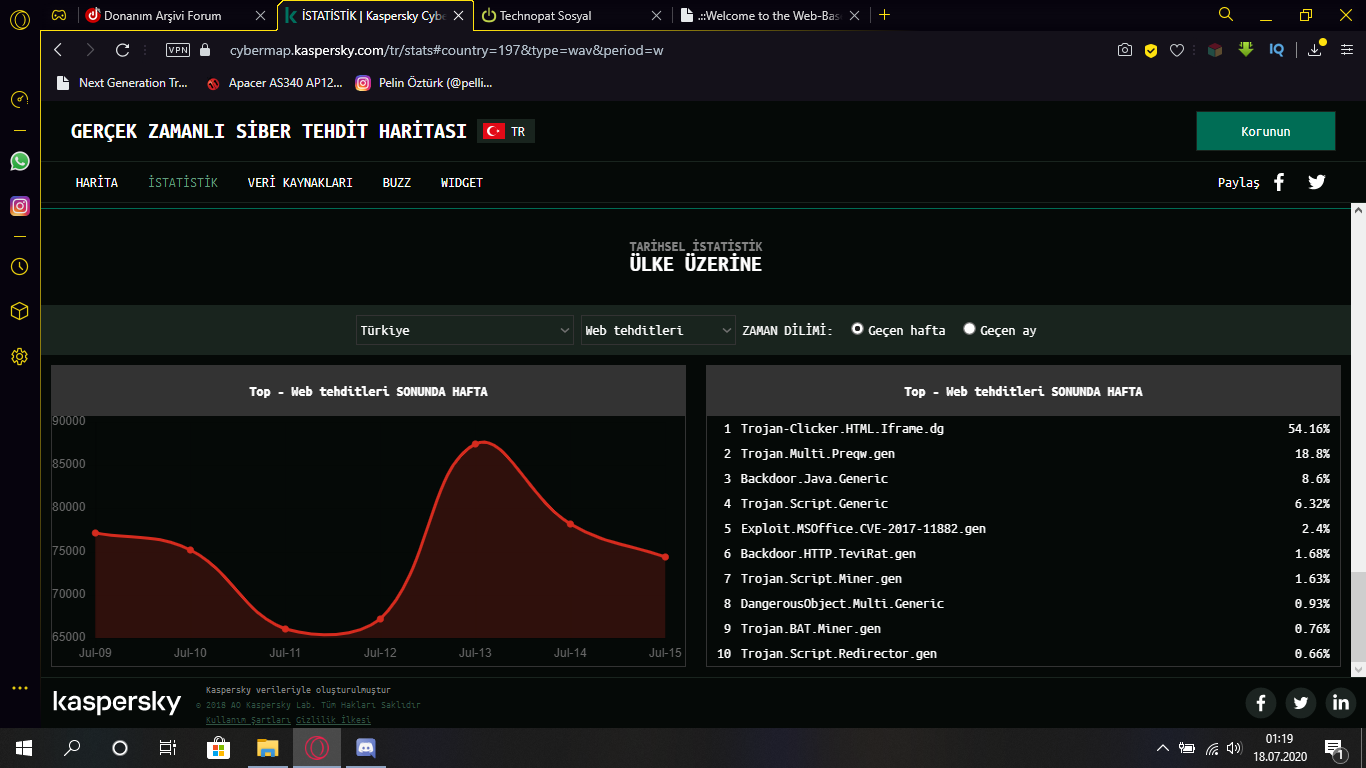1366x768 pixels.
Task: Open Apacer AS340 bookmark
Action: 274,83
